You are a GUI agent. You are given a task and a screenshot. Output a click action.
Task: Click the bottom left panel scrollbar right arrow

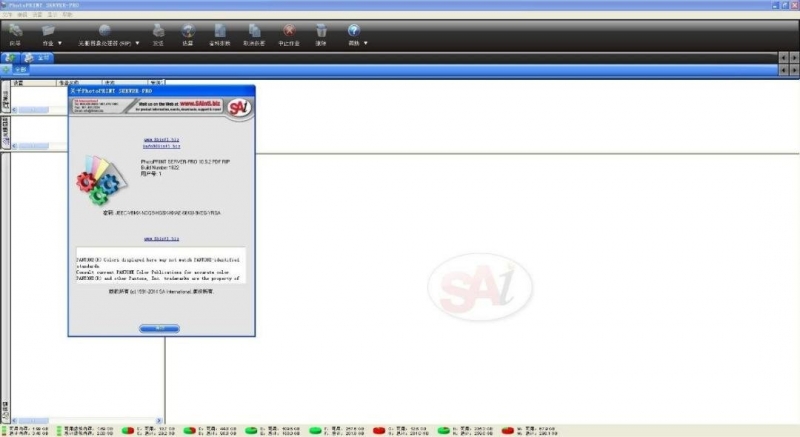(x=159, y=421)
